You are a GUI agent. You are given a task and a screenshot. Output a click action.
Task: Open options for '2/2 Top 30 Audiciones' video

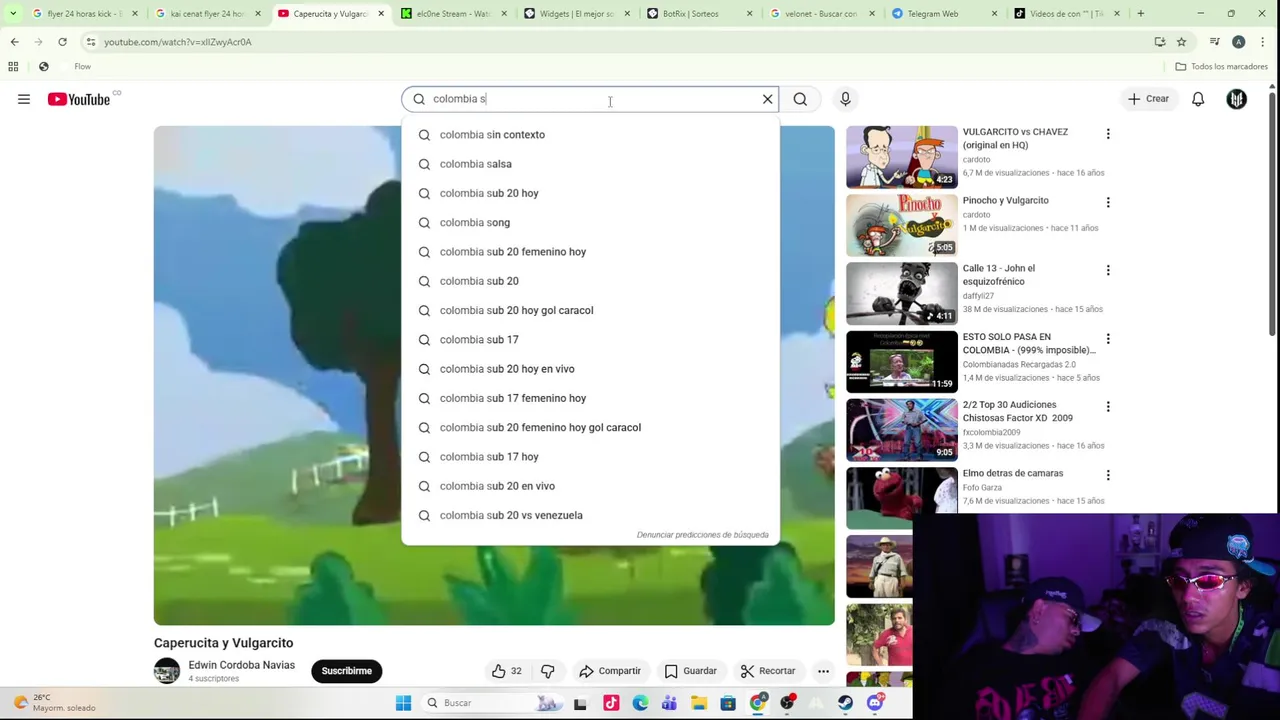pos(1108,407)
